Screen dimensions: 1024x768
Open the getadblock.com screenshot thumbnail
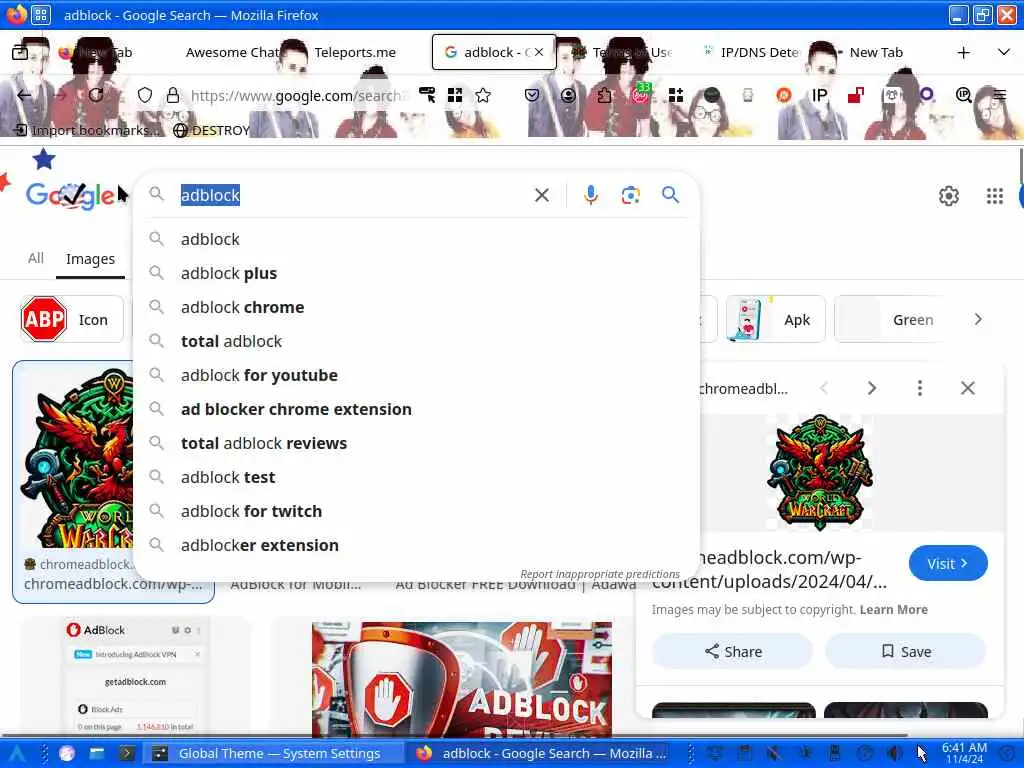click(x=135, y=676)
